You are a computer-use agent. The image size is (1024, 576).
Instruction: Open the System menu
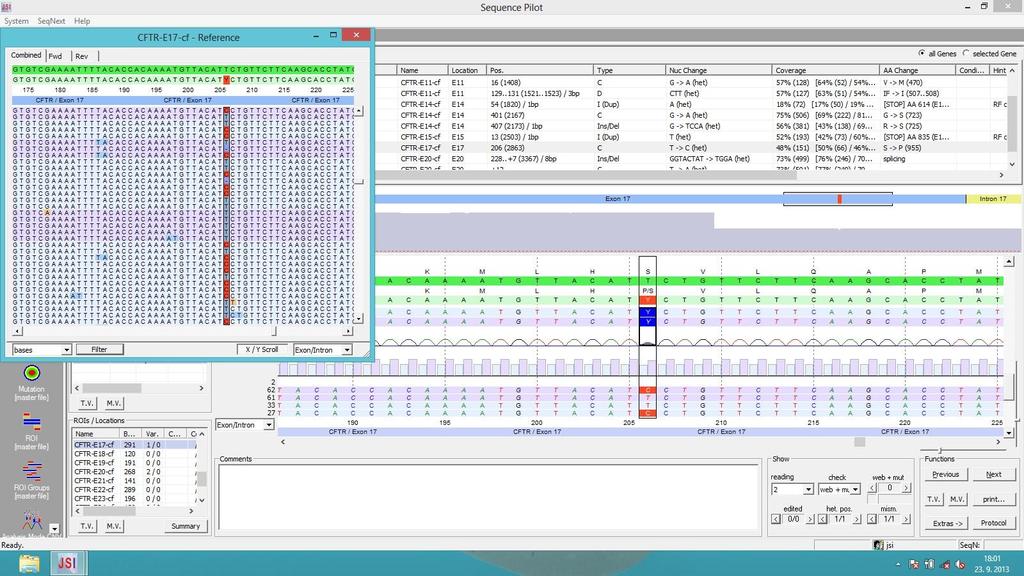click(16, 21)
